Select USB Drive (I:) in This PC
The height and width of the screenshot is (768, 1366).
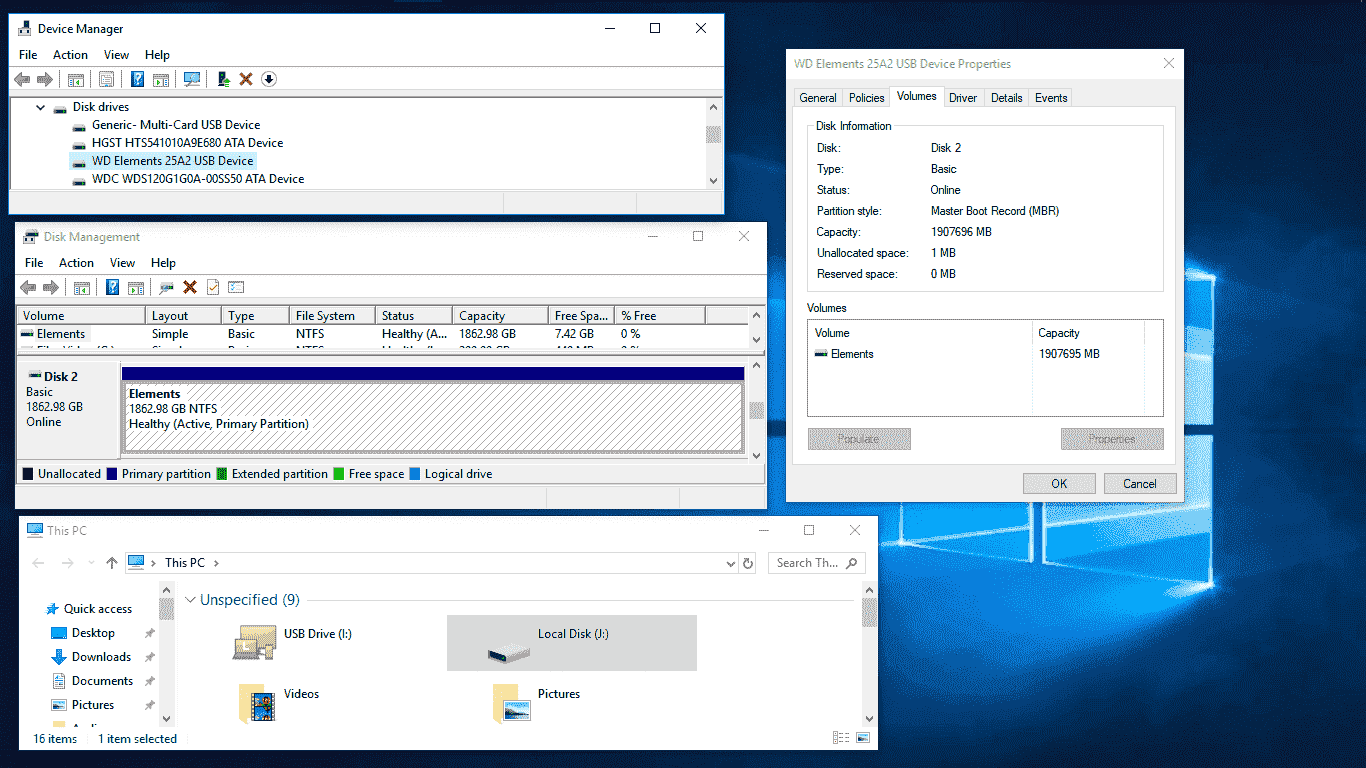click(x=317, y=642)
